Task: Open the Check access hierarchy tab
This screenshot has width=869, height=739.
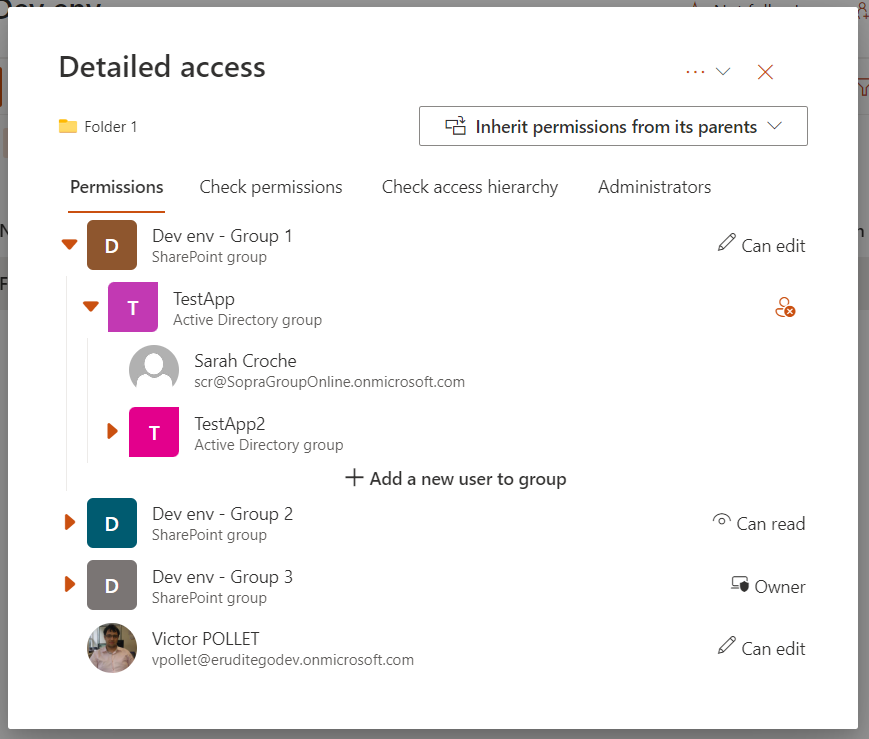Action: tap(470, 187)
